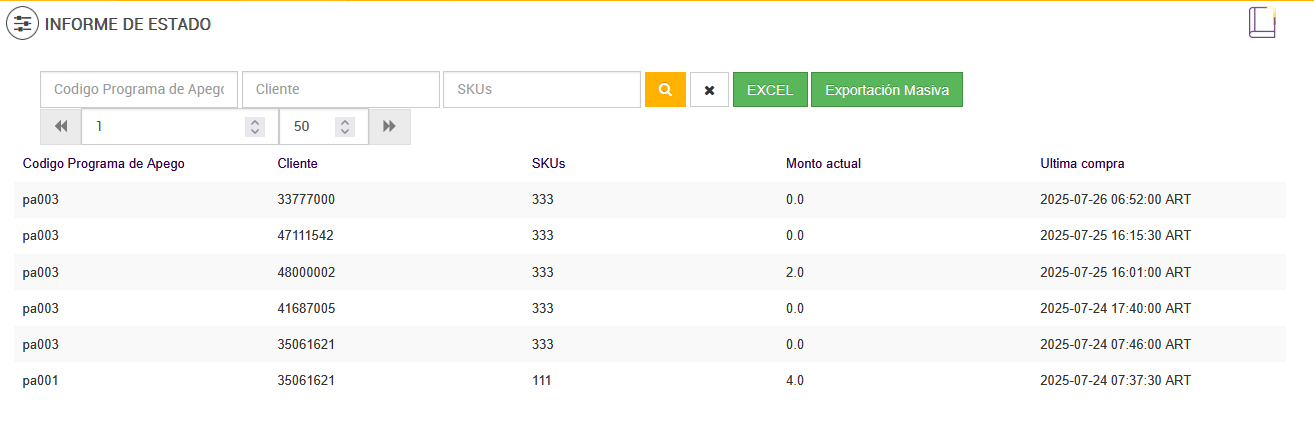
Task: Click the Ultima compra column header
Action: pyautogui.click(x=1082, y=163)
